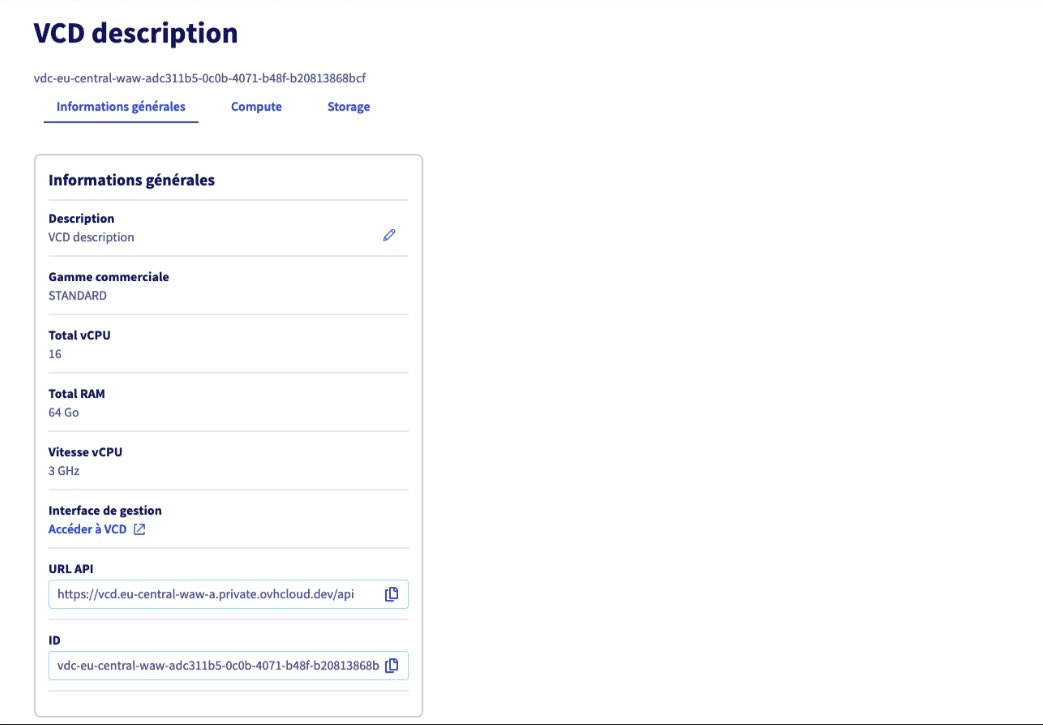This screenshot has height=725, width=1043.
Task: Click the description value text in the card
Action: coord(91,238)
